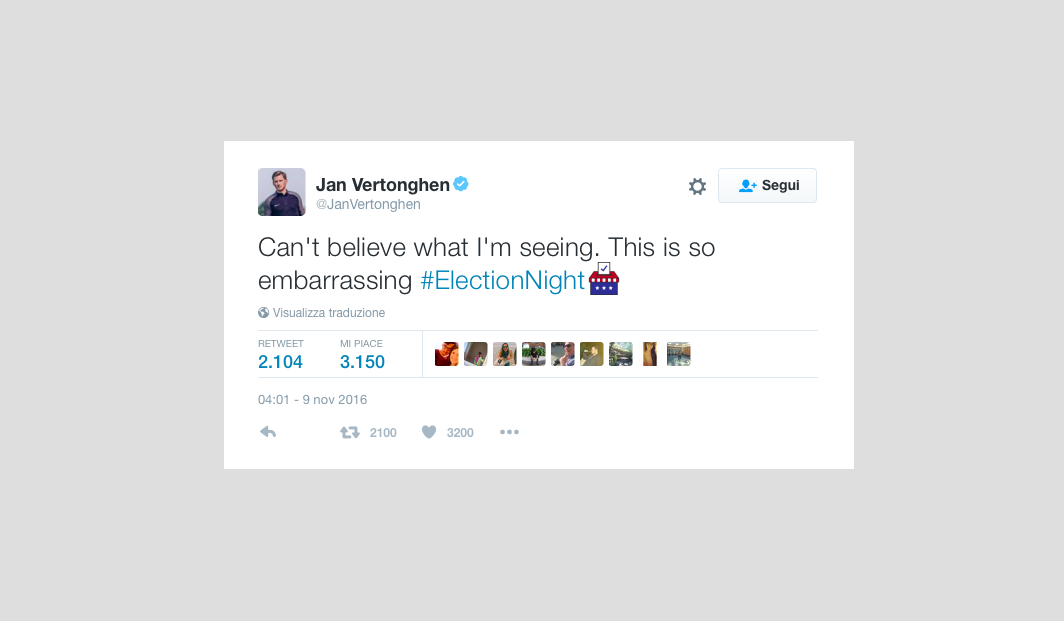Click the blue verified badge

[x=461, y=184]
